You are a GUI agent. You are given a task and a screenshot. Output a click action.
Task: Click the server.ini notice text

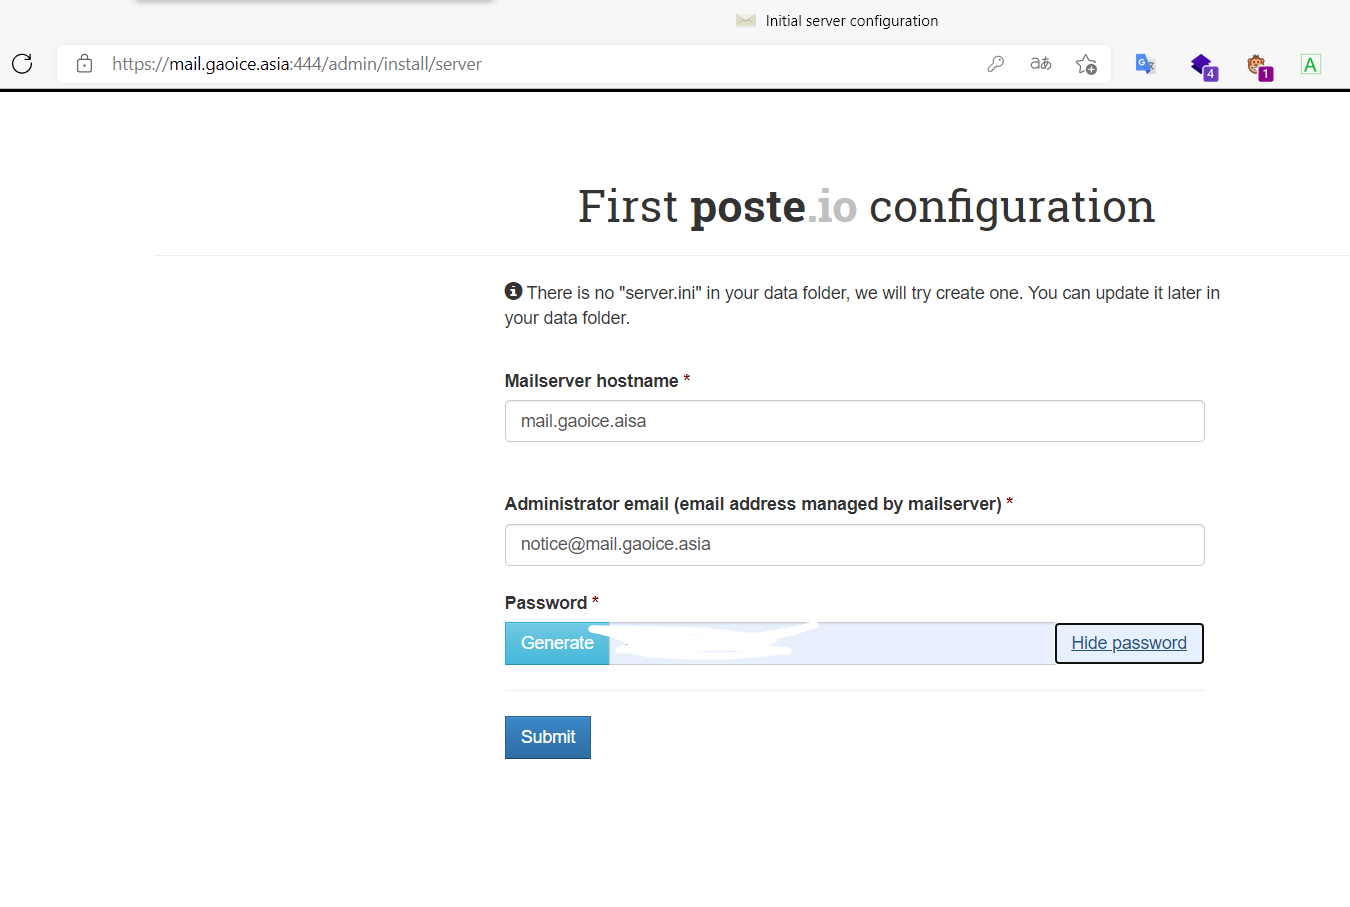coord(862,305)
